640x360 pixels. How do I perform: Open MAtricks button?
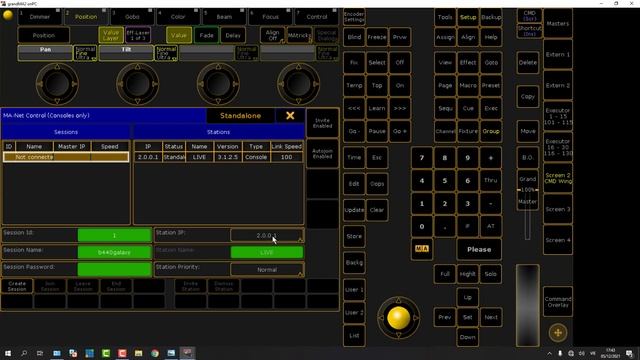299,35
